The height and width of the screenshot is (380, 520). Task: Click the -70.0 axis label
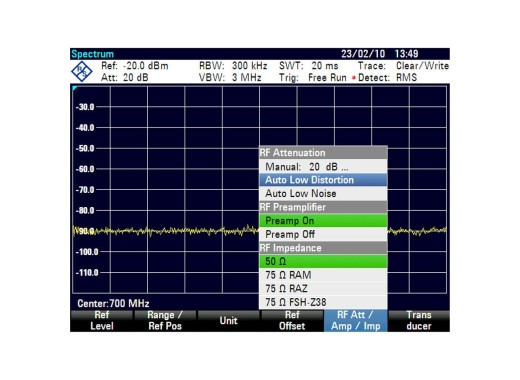85,190
